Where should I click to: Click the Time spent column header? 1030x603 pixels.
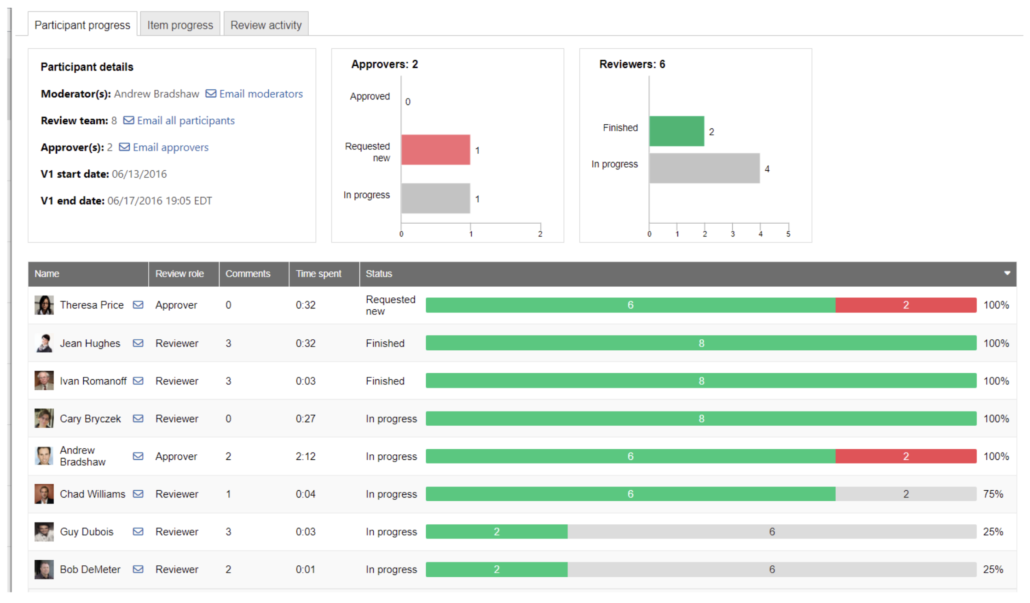(x=318, y=274)
